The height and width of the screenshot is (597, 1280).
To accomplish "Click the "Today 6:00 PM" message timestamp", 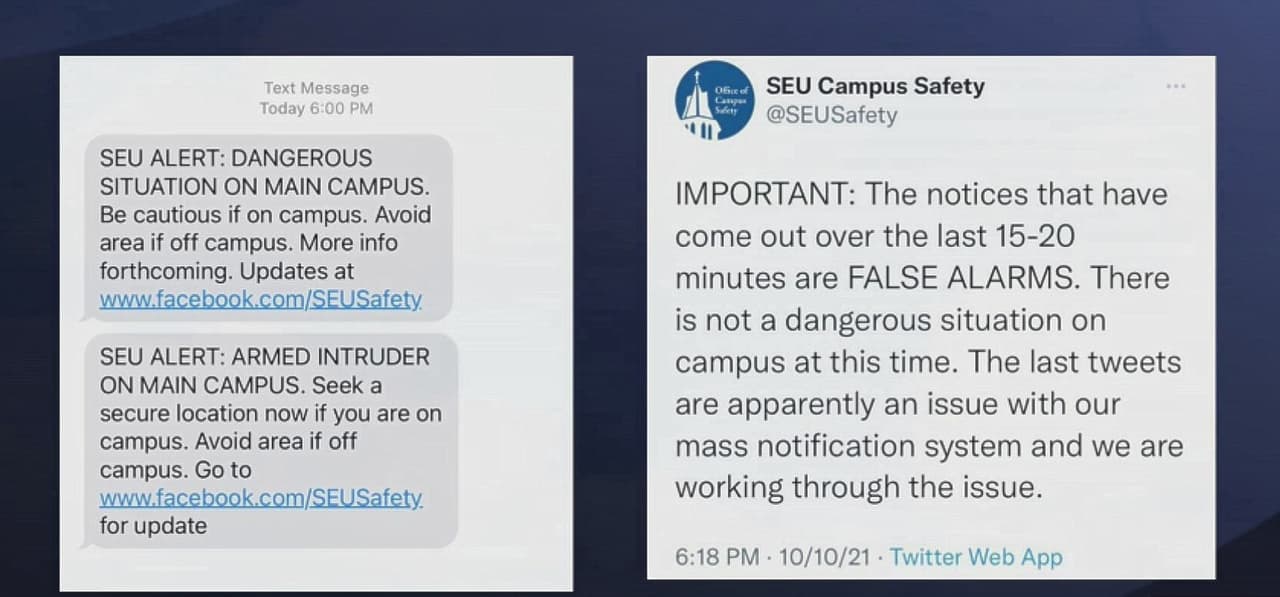I will (x=316, y=108).
